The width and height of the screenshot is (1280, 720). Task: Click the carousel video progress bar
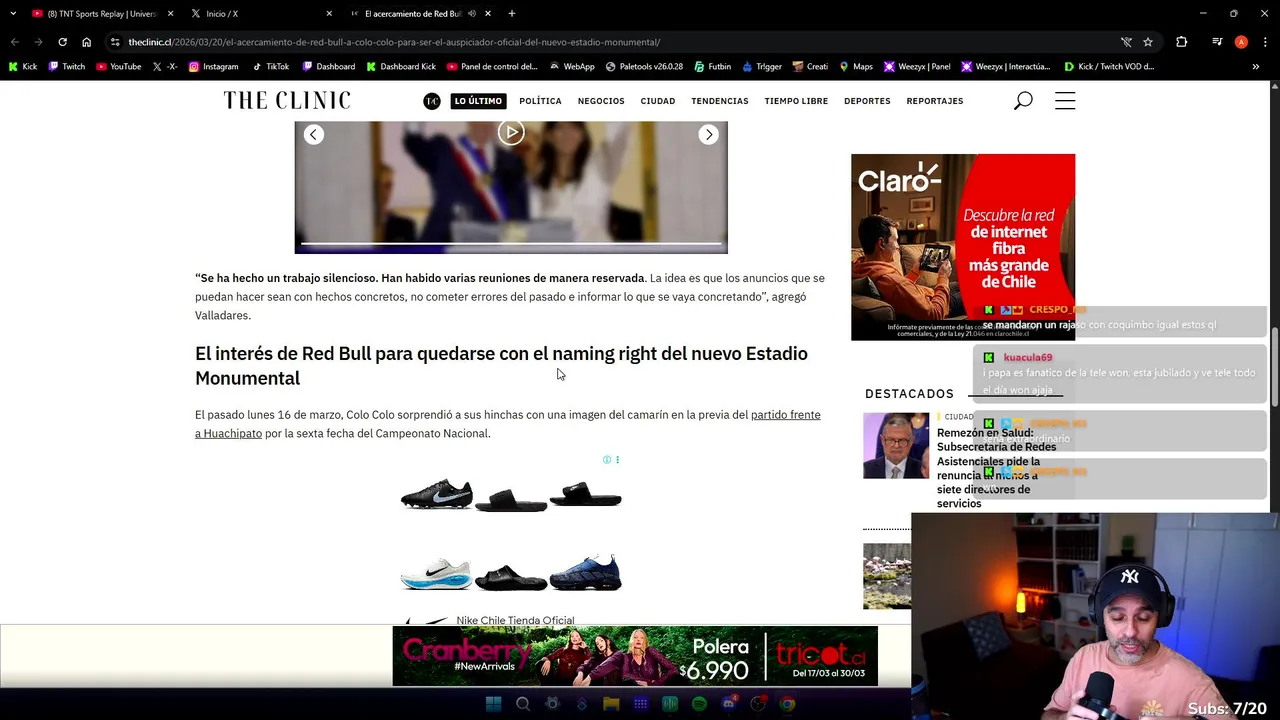(x=511, y=243)
